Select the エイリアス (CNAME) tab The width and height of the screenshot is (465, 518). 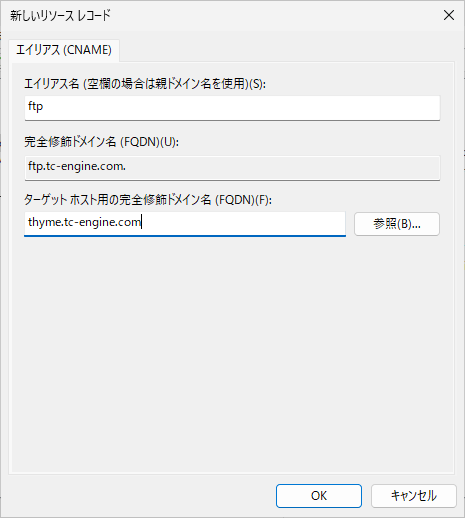(x=64, y=50)
